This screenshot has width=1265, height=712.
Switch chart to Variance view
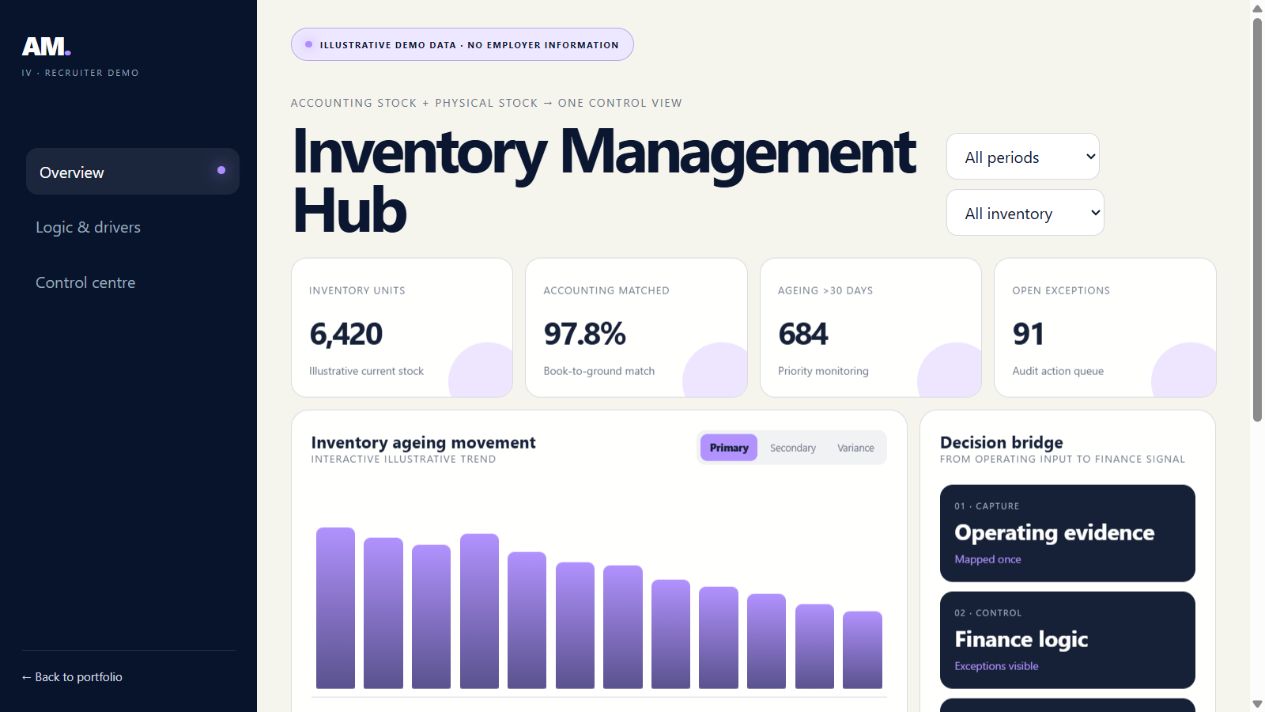(856, 448)
